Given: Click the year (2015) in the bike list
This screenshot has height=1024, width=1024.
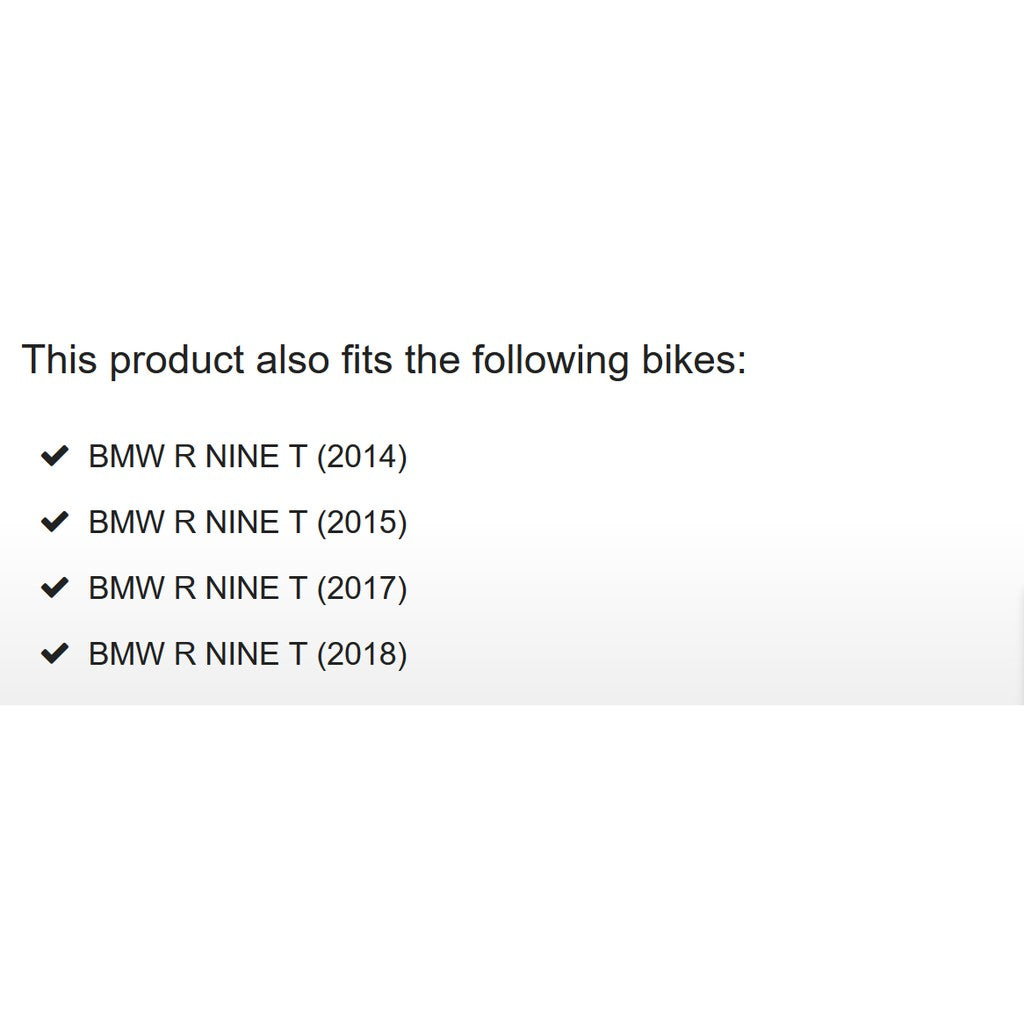Looking at the screenshot, I should 362,522.
